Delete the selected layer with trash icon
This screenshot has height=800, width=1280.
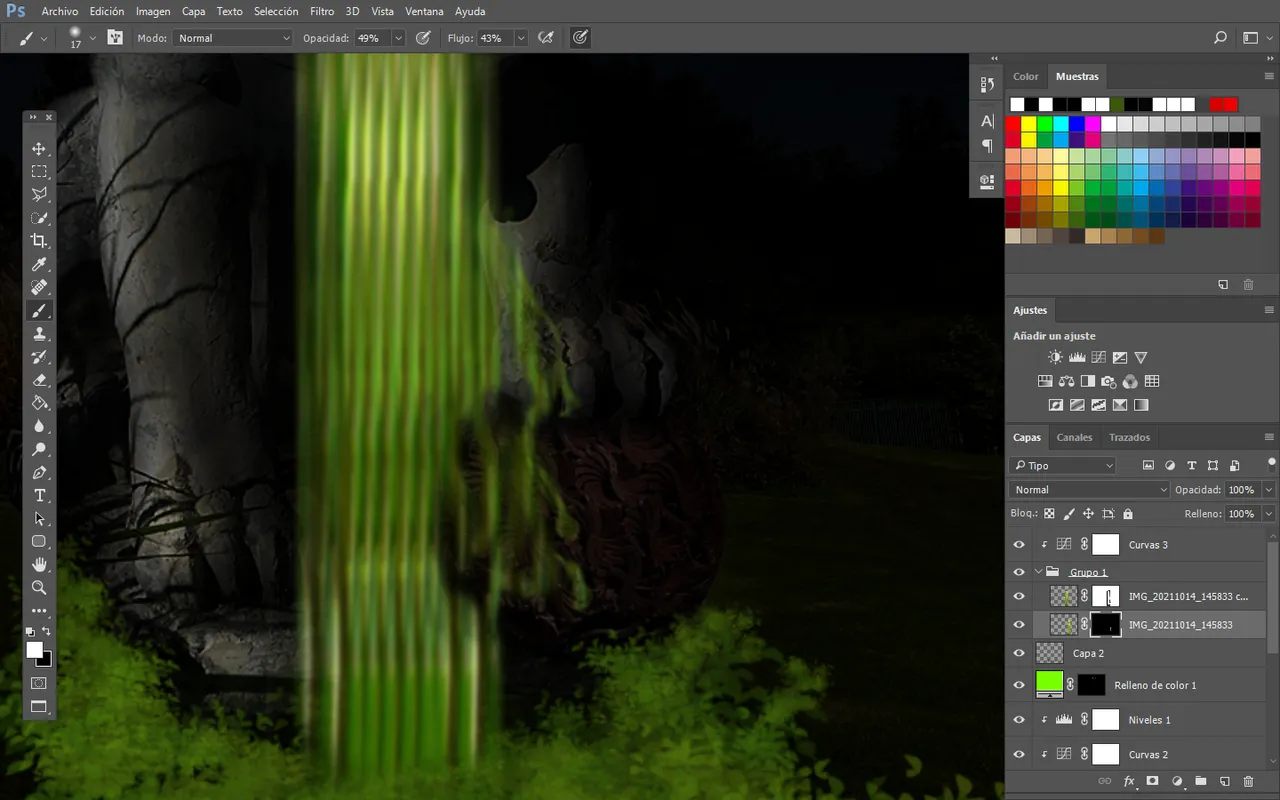[1248, 781]
